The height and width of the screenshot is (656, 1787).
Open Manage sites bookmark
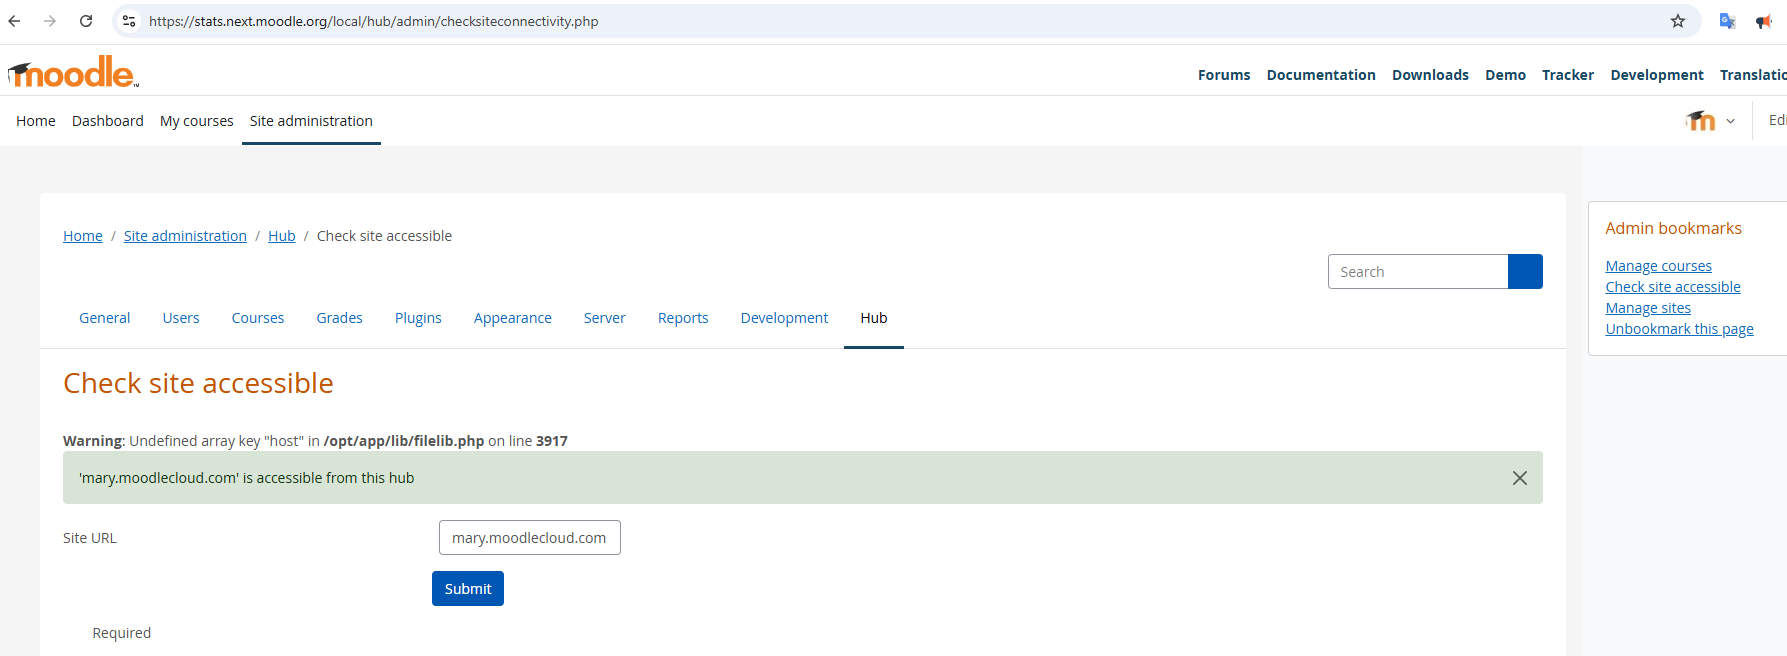point(1648,308)
